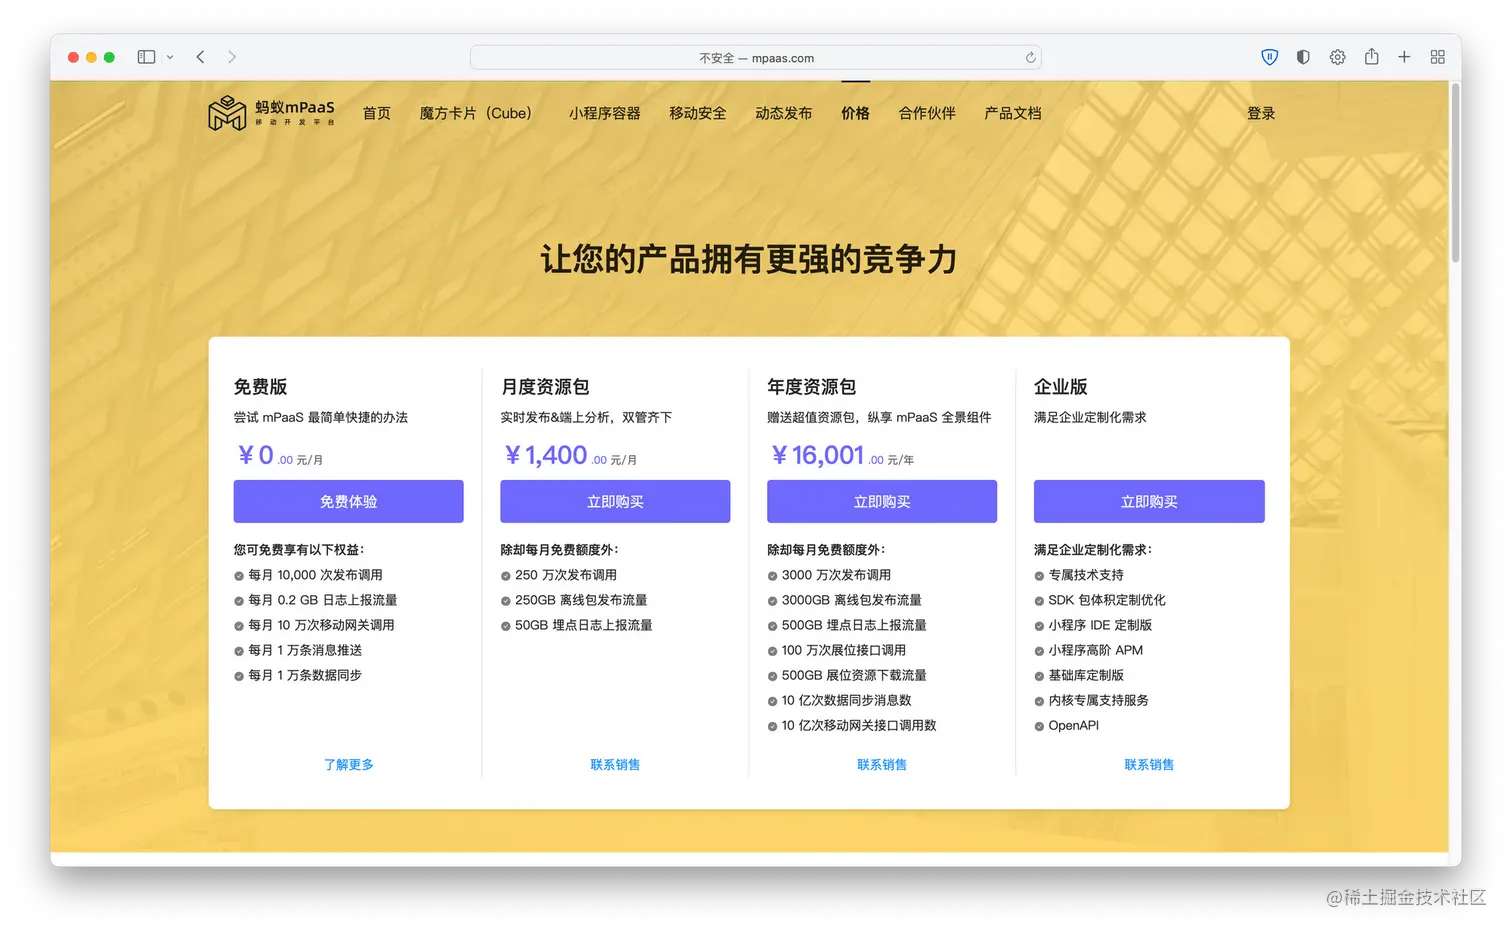Open the 首页 nav item
The height and width of the screenshot is (933, 1512).
tap(377, 113)
